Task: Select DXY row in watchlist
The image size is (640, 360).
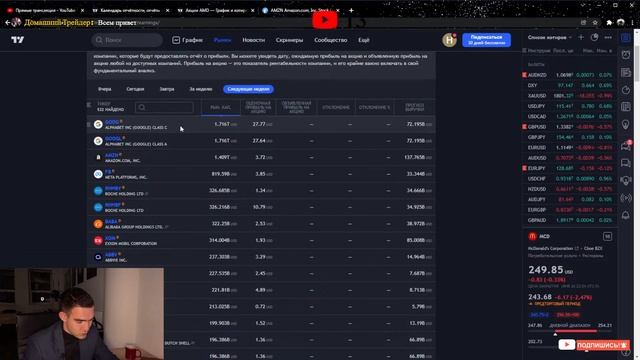Action: point(569,85)
